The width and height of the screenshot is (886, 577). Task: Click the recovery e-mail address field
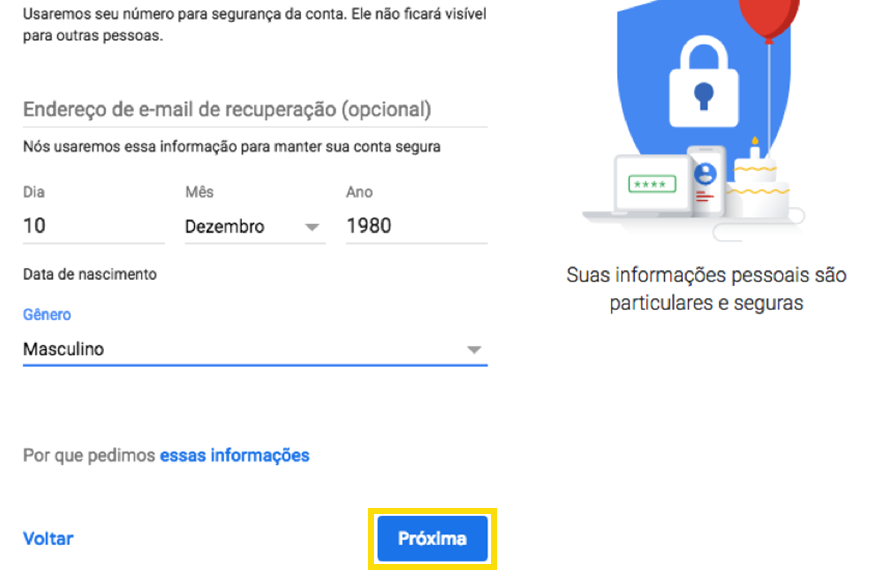[255, 109]
